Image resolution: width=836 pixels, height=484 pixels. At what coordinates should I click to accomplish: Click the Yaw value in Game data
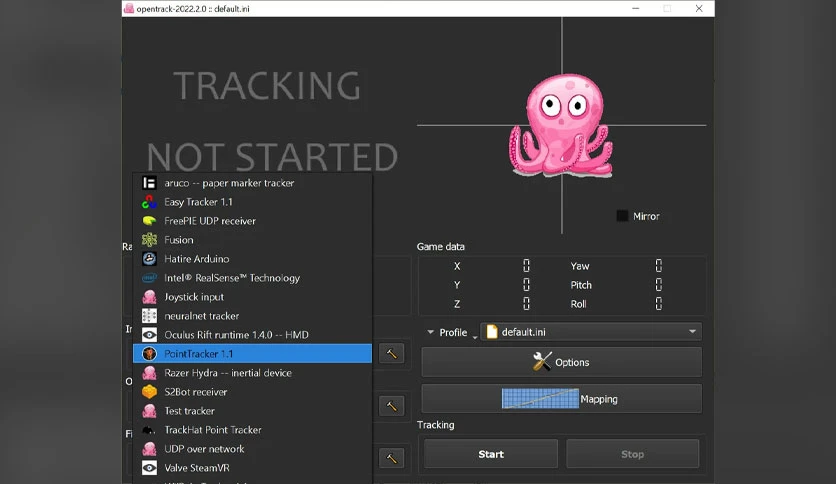[658, 265]
